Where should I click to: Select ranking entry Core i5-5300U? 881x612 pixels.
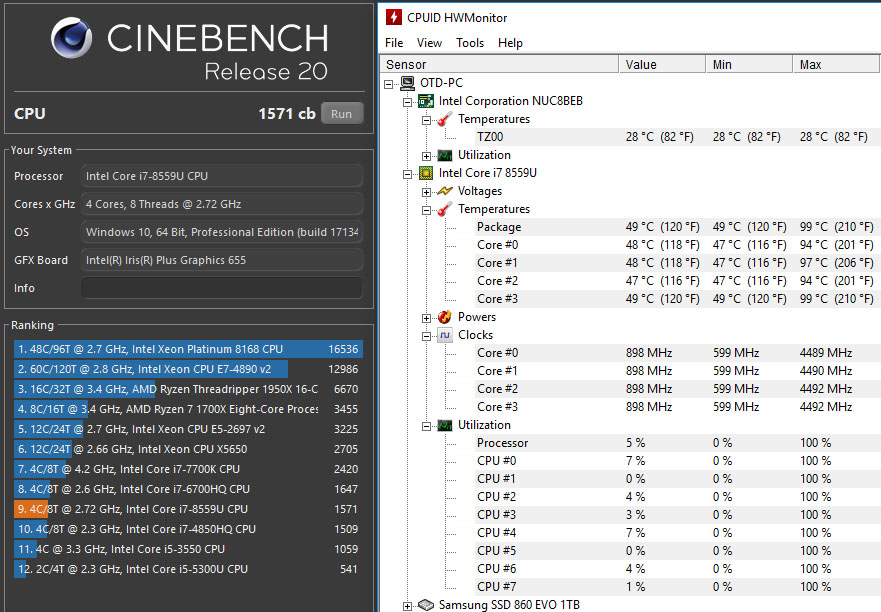(x=188, y=569)
